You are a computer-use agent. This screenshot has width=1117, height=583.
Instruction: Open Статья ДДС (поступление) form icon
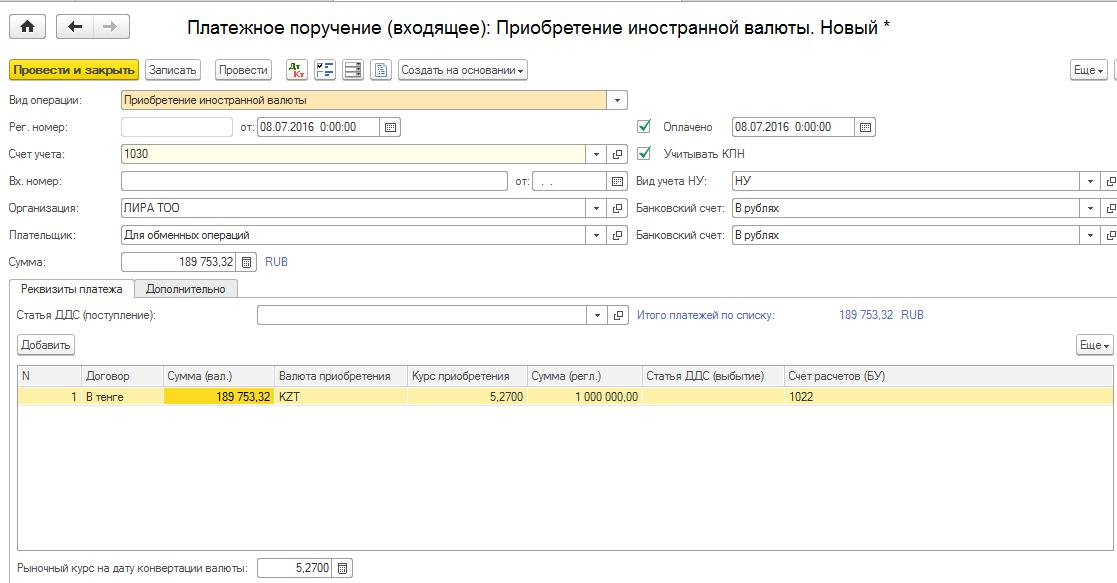[618, 315]
